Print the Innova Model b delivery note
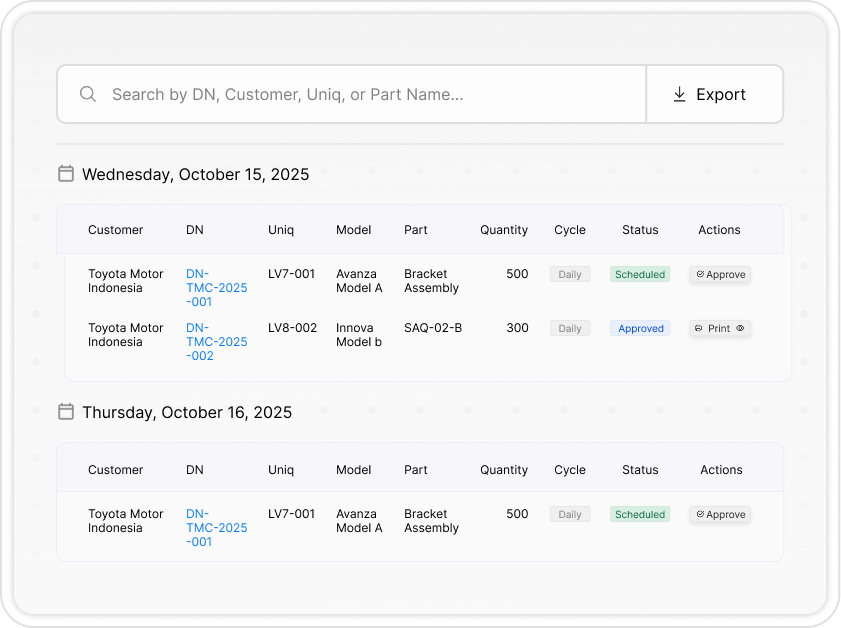841x628 pixels. click(719, 328)
